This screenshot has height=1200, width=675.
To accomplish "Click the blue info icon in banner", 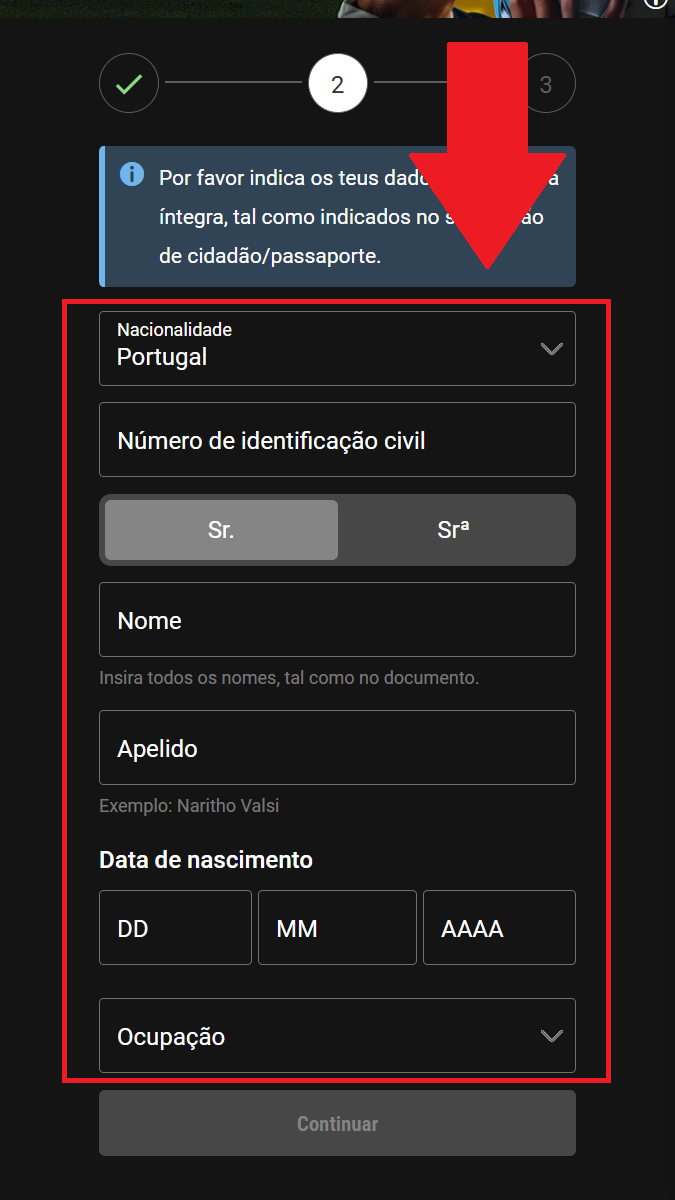I will point(131,175).
